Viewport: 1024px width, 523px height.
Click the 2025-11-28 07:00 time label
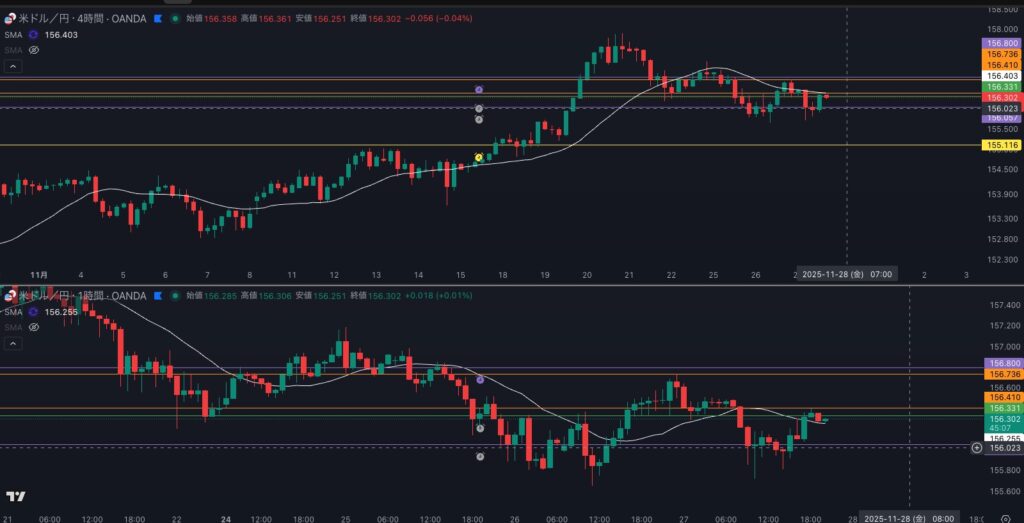point(846,273)
